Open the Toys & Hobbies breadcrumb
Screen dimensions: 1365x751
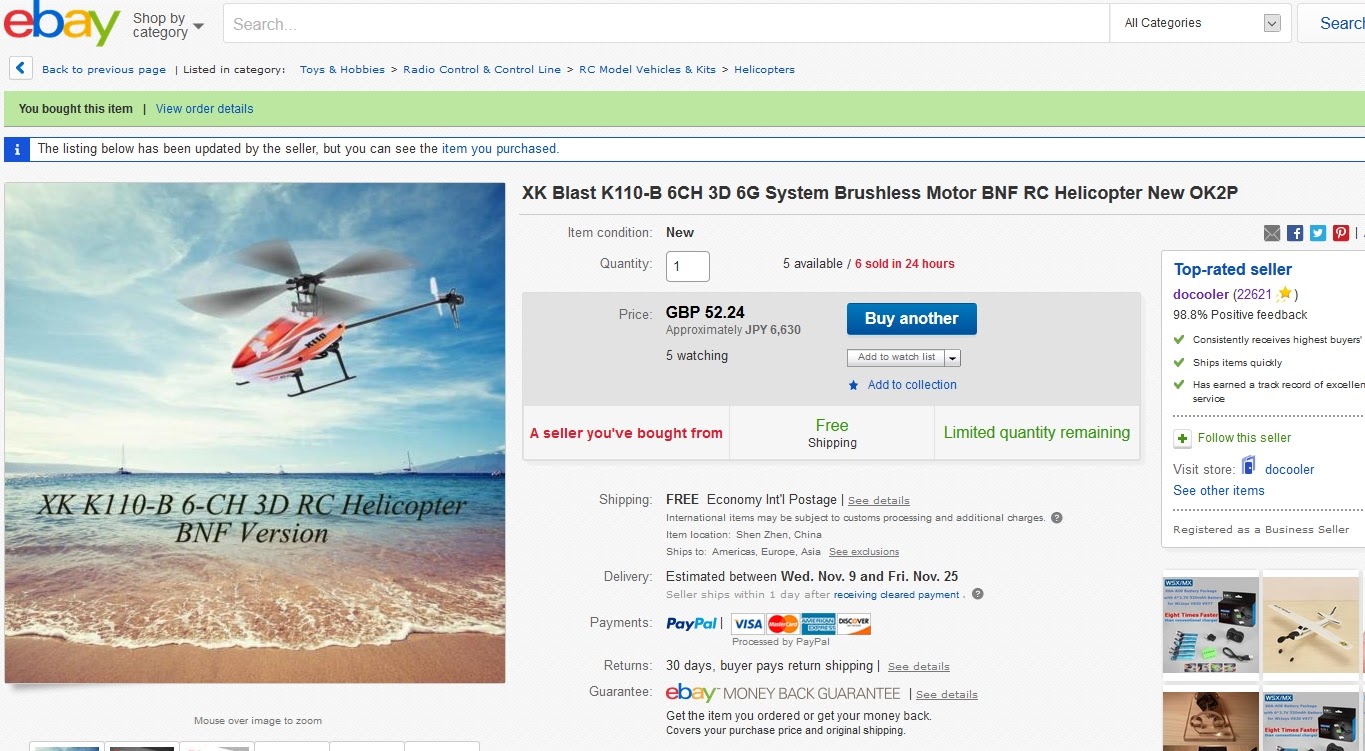click(342, 70)
